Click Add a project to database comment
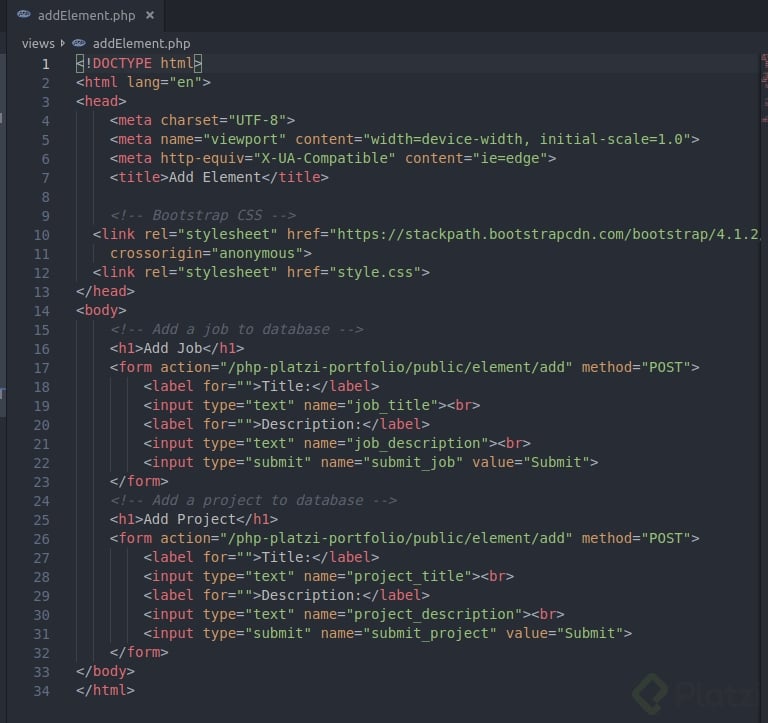The width and height of the screenshot is (768, 723). [253, 500]
